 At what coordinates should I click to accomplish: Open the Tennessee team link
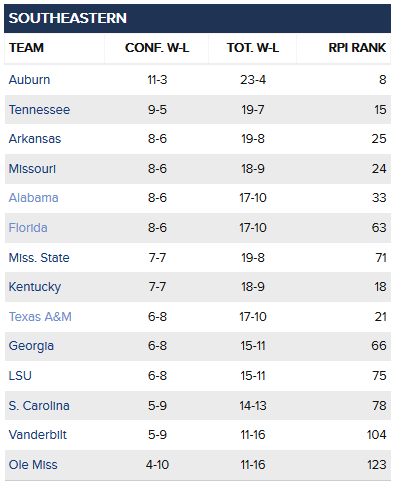39,110
